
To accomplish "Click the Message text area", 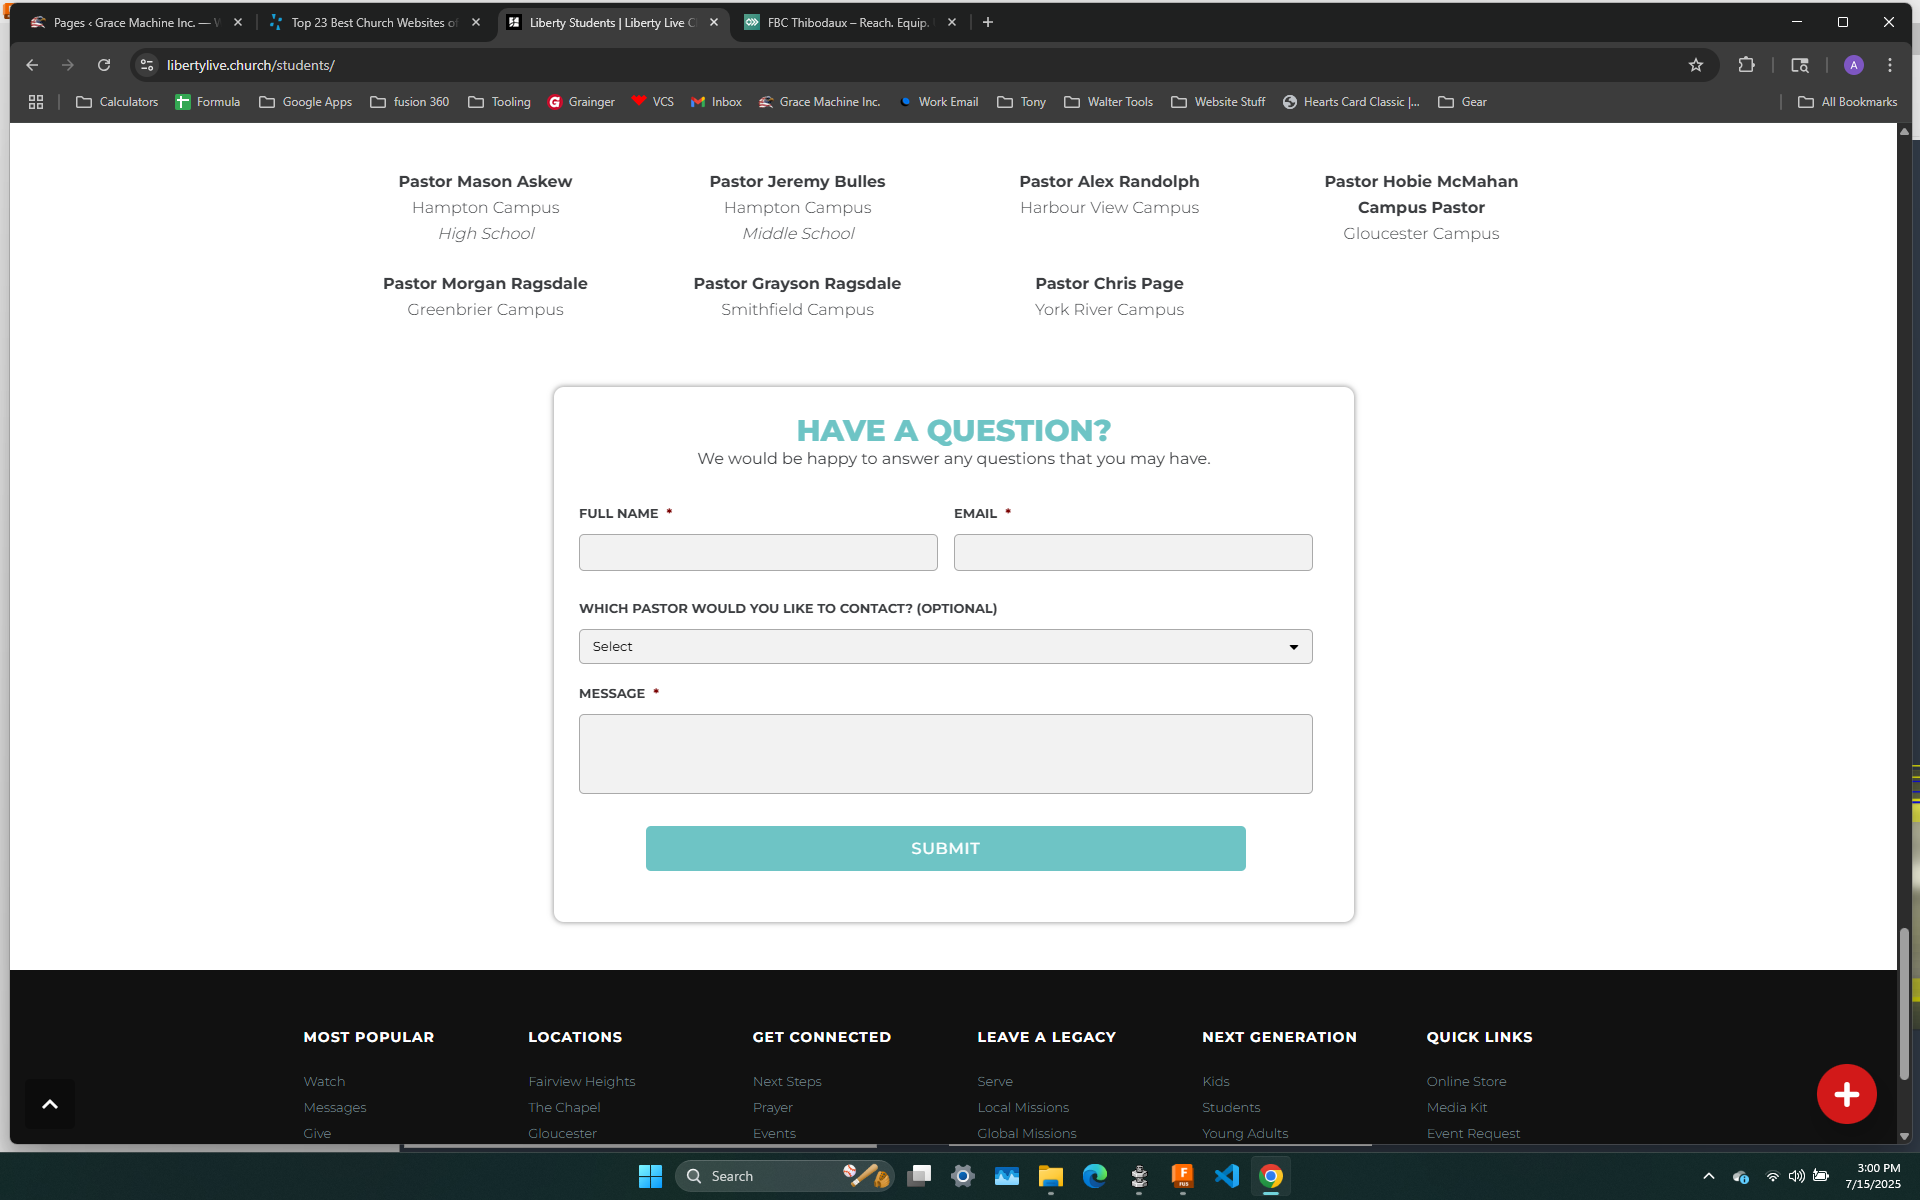I will [944, 754].
